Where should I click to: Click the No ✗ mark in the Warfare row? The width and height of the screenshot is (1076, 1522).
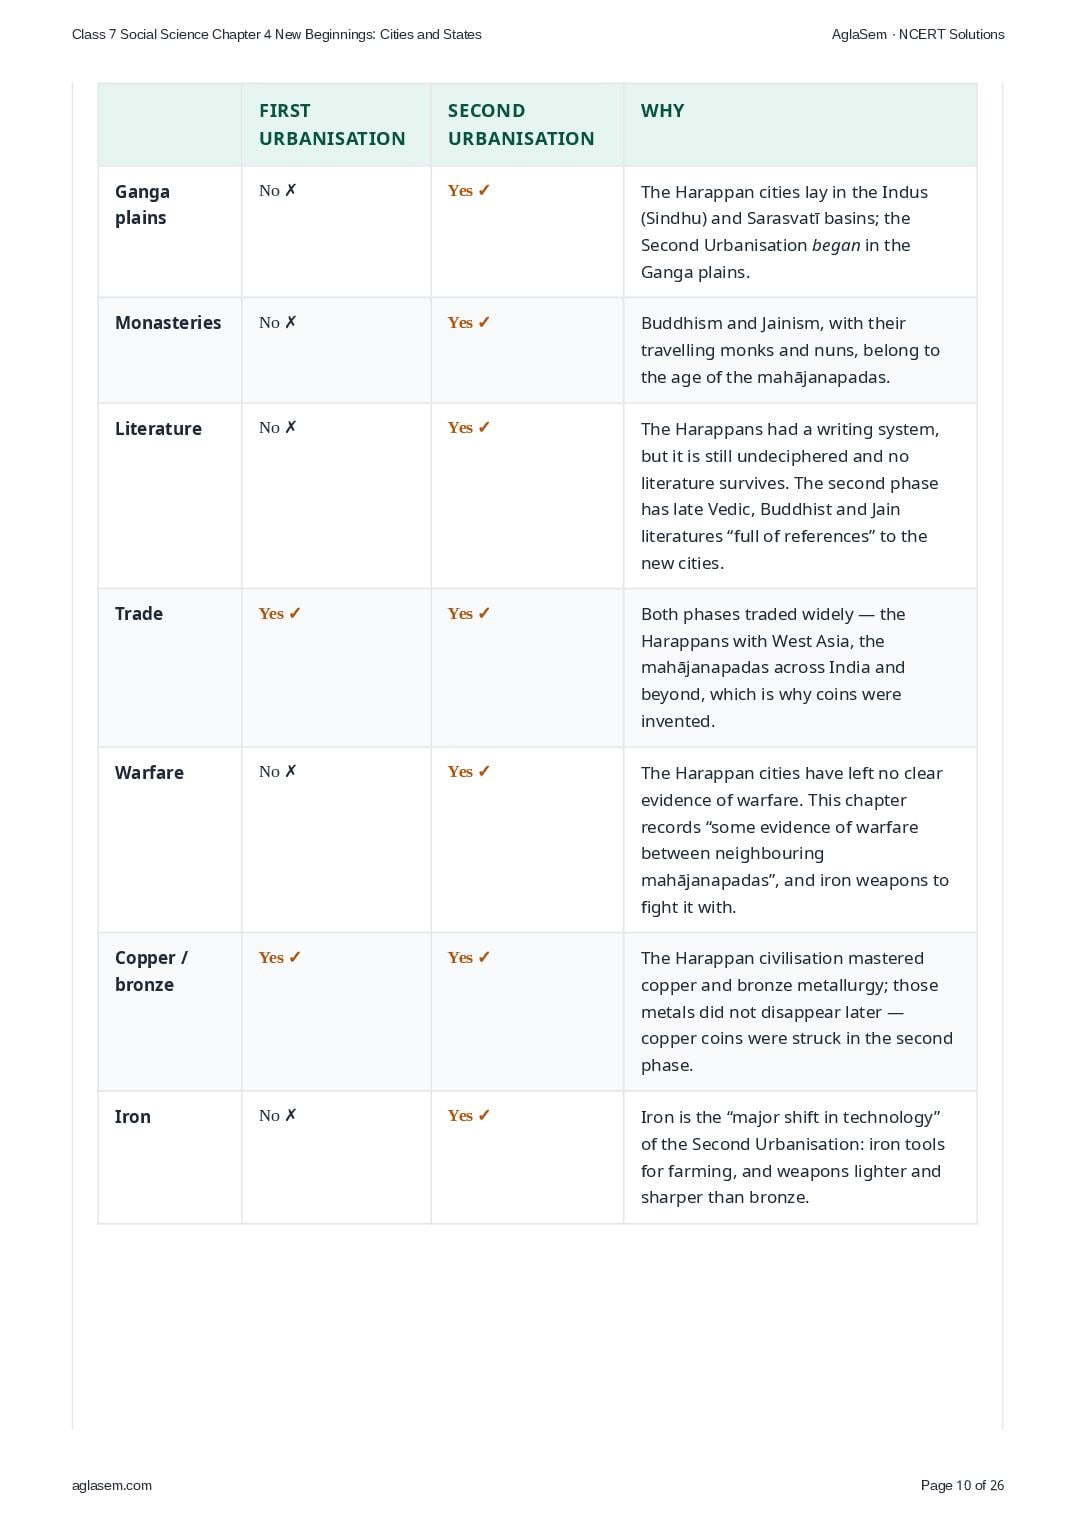pos(278,772)
